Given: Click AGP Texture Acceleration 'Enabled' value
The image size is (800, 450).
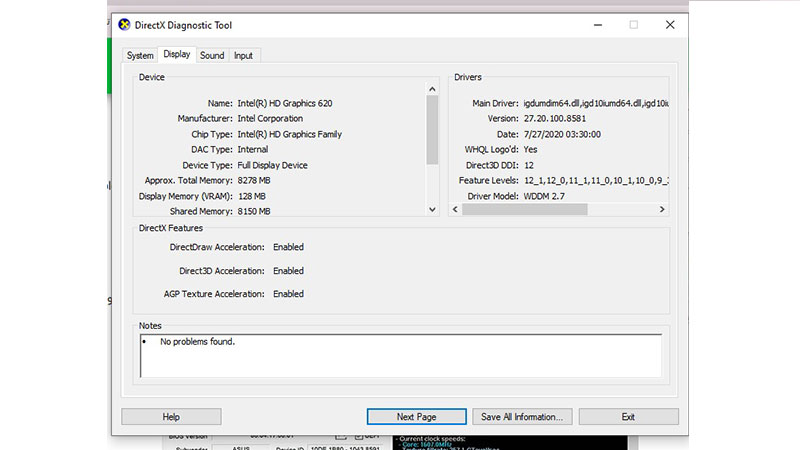Looking at the screenshot, I should (x=288, y=294).
